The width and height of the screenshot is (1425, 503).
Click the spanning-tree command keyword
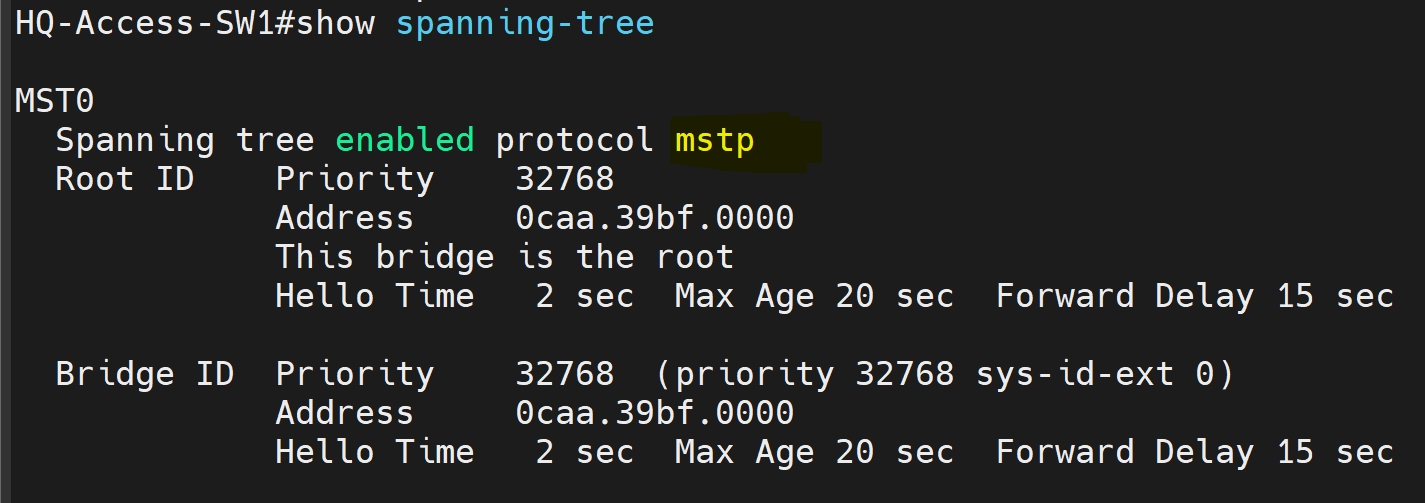525,24
